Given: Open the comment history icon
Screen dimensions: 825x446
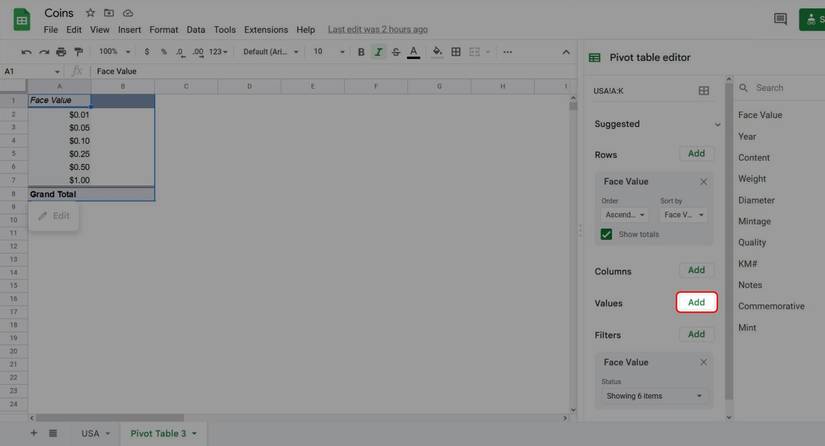Looking at the screenshot, I should [x=780, y=19].
